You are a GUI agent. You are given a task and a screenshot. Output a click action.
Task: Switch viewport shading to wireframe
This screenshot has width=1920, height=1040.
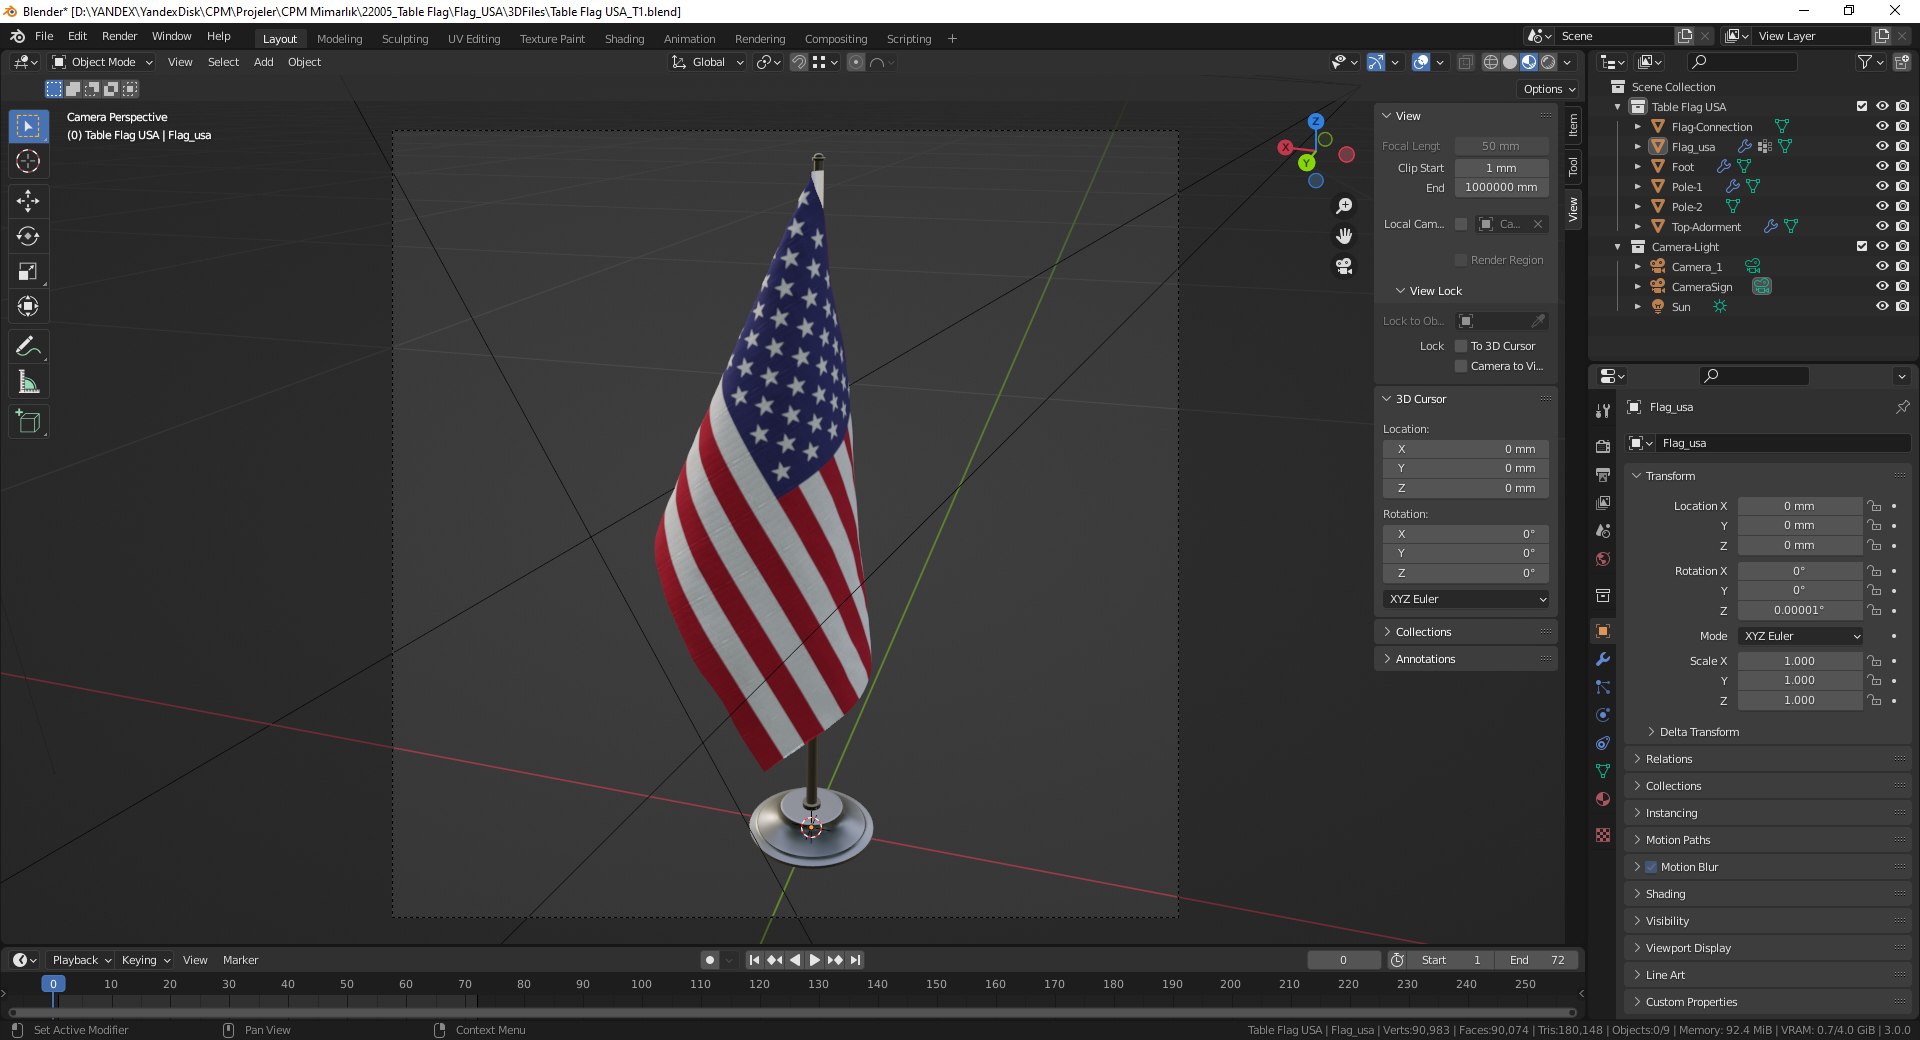coord(1491,62)
